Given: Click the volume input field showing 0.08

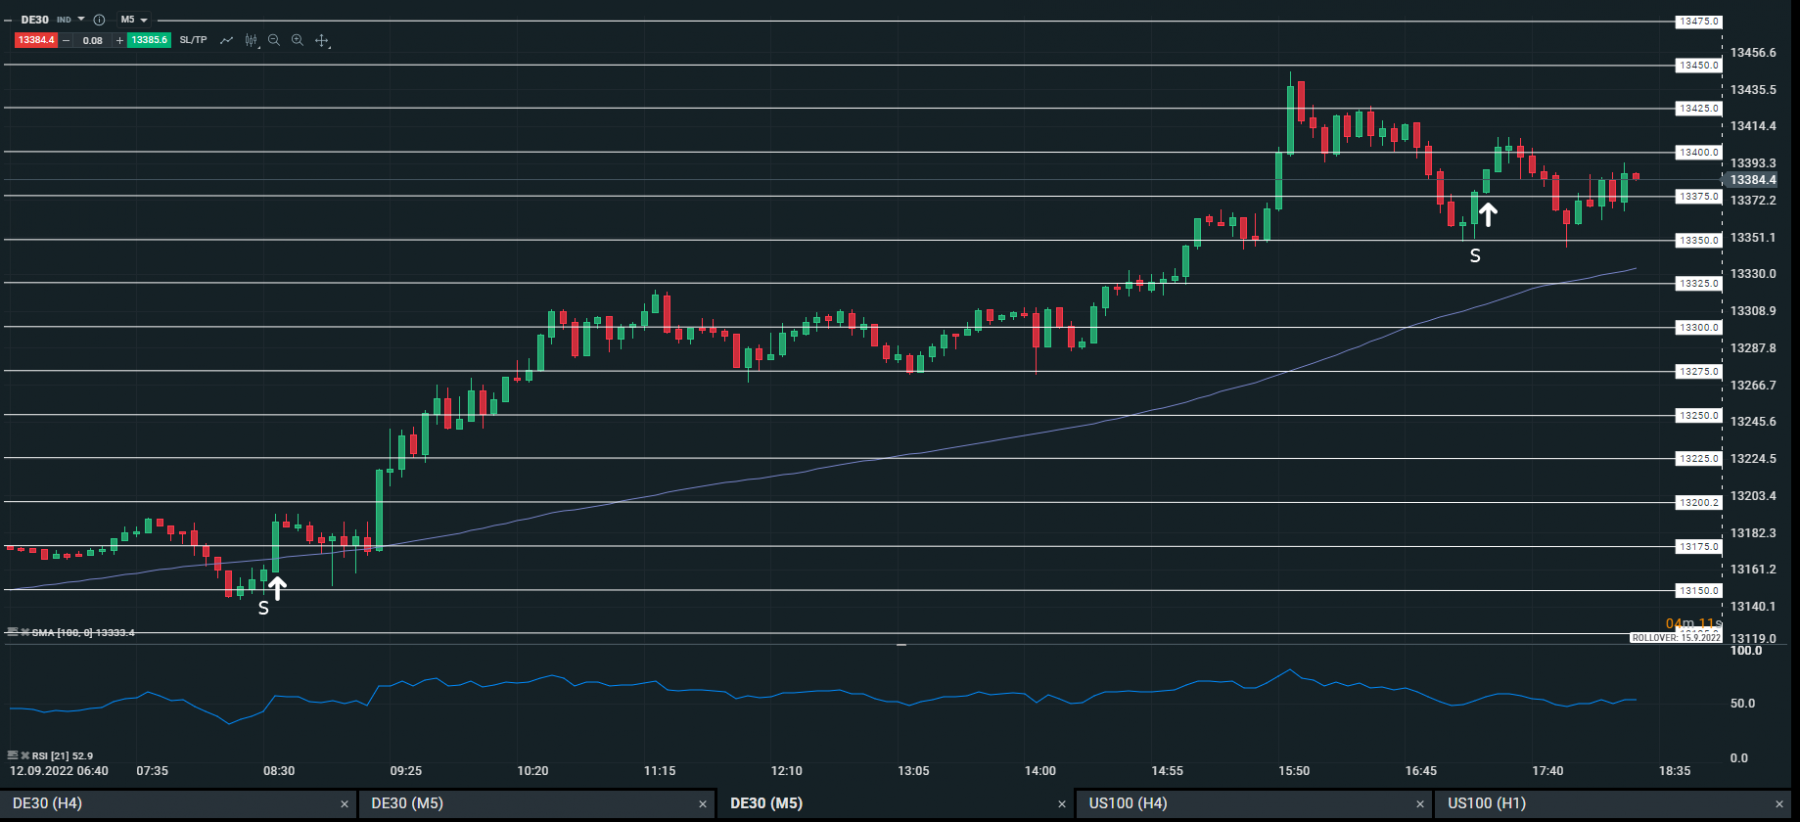Looking at the screenshot, I should [x=93, y=40].
